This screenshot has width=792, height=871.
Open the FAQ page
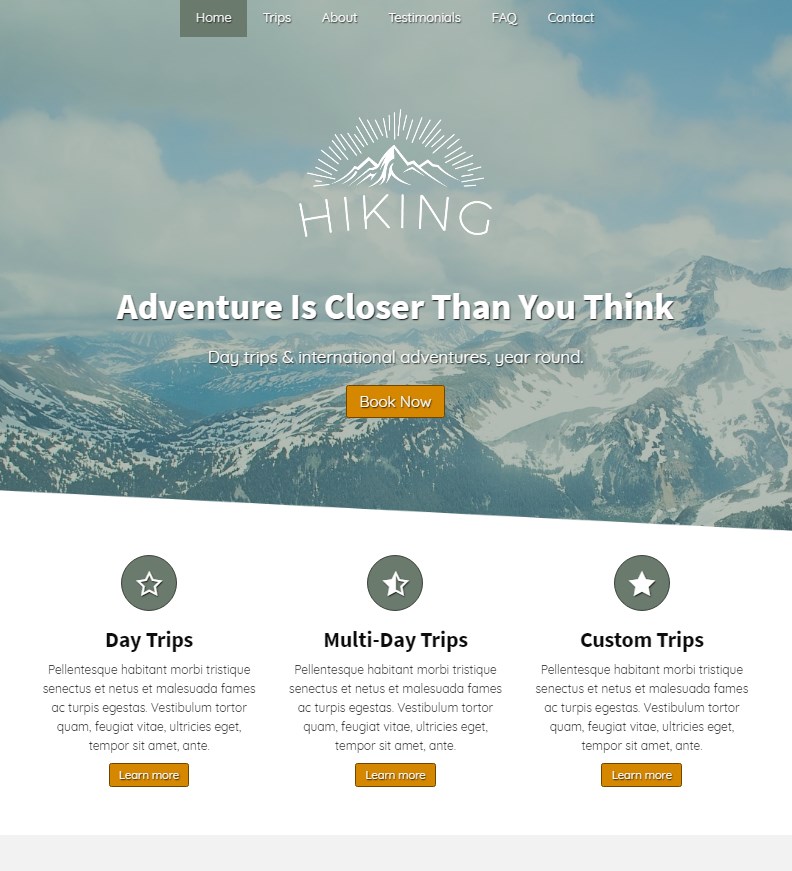click(x=504, y=18)
